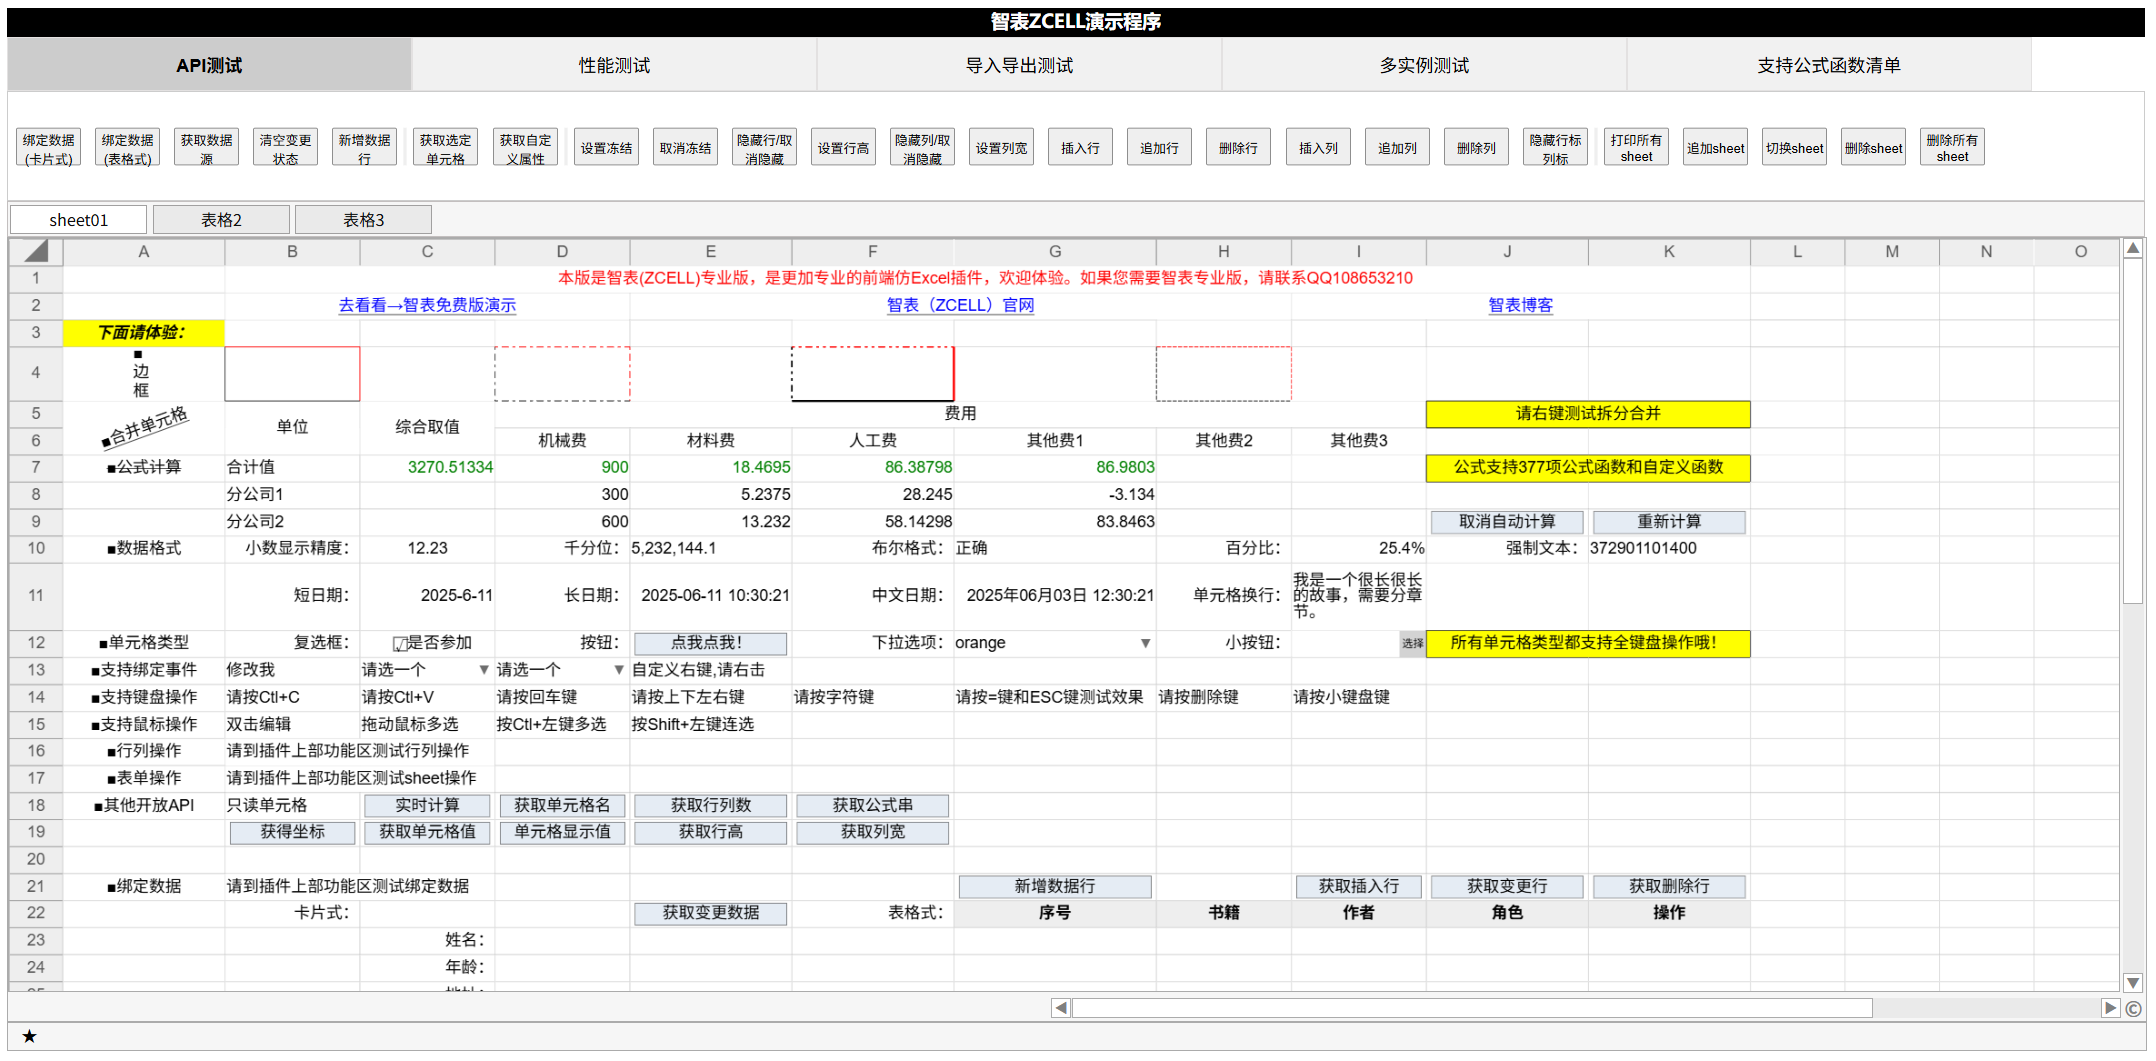2156x1061 pixels.
Task: Click the 获取自定义属性 toolbar button
Action: tap(526, 148)
